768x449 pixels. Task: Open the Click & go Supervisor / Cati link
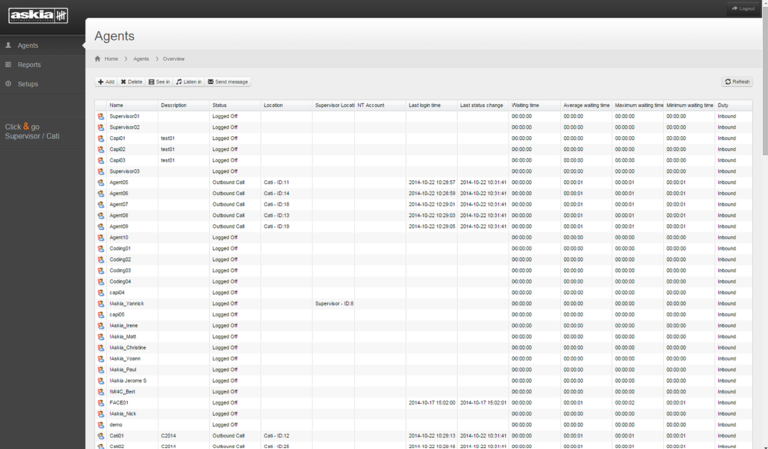(32, 131)
